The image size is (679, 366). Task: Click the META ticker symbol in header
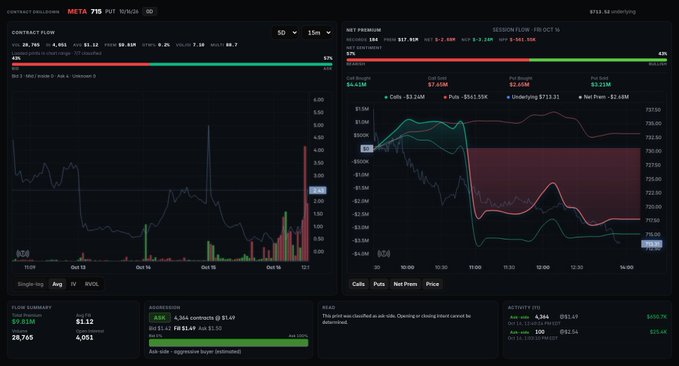(x=77, y=12)
